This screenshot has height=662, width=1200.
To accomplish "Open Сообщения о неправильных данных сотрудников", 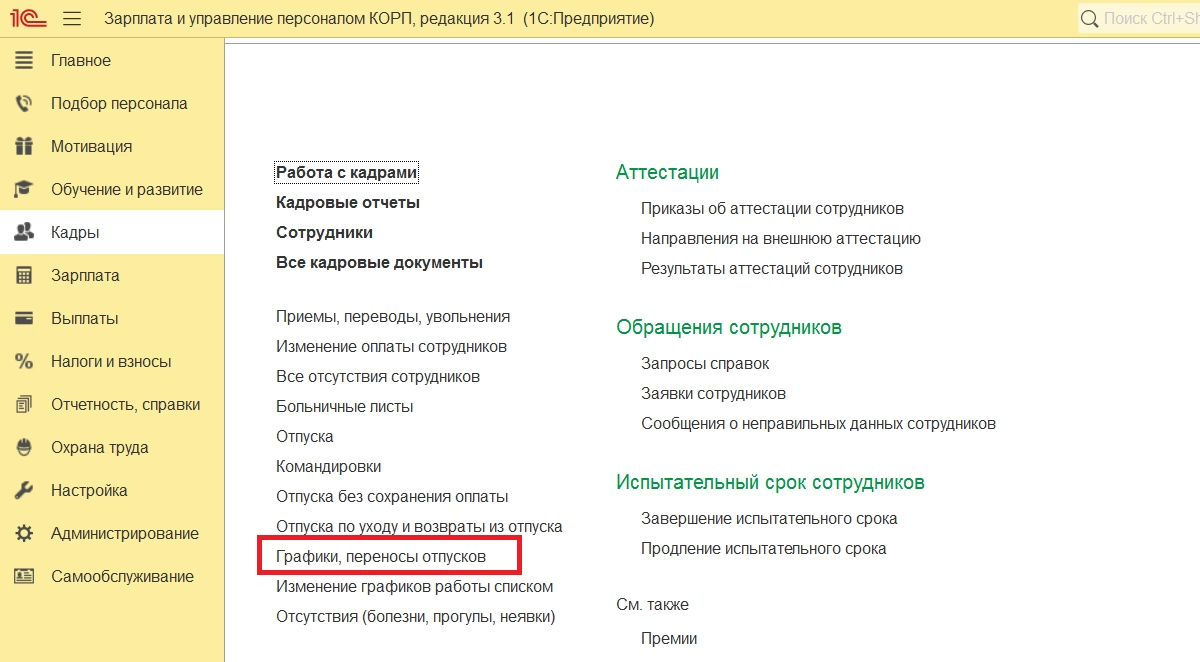I will pos(818,424).
